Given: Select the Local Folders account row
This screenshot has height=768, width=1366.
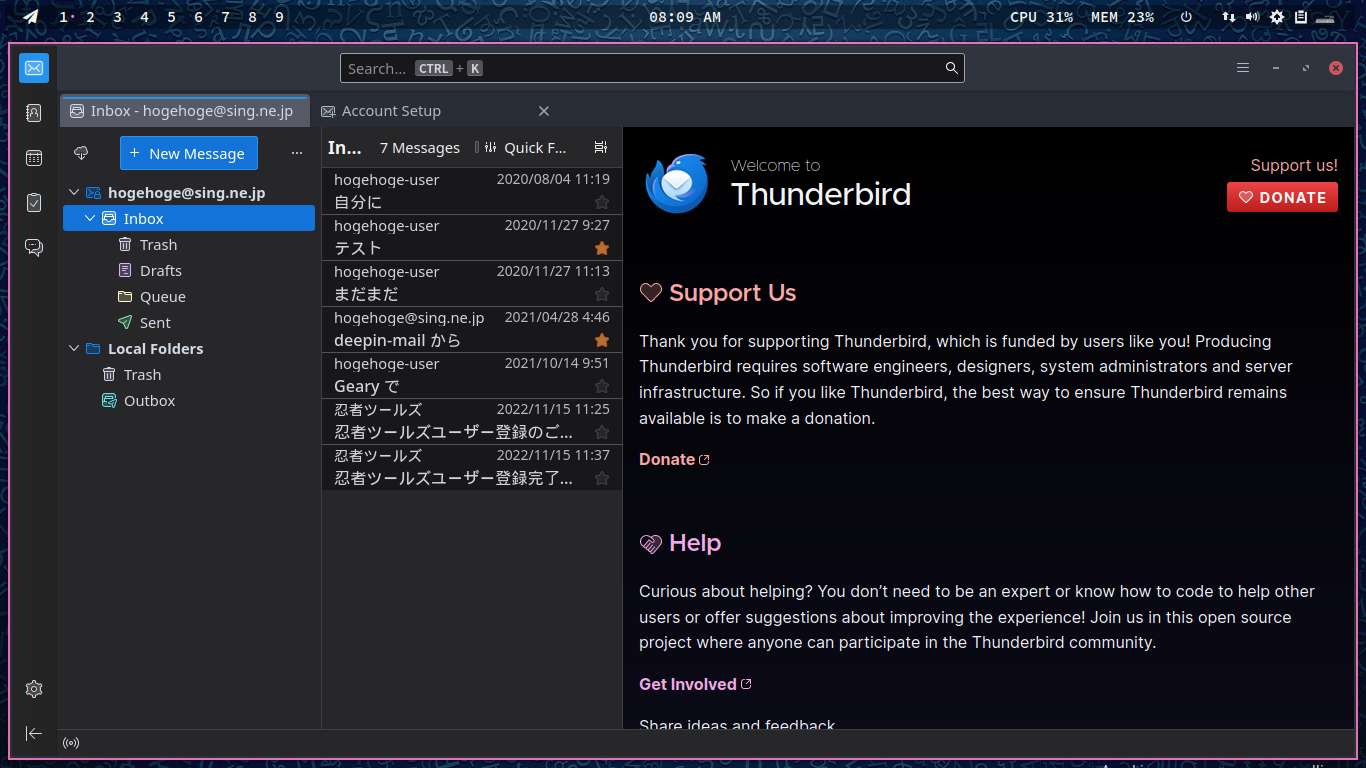Looking at the screenshot, I should pyautogui.click(x=189, y=348).
